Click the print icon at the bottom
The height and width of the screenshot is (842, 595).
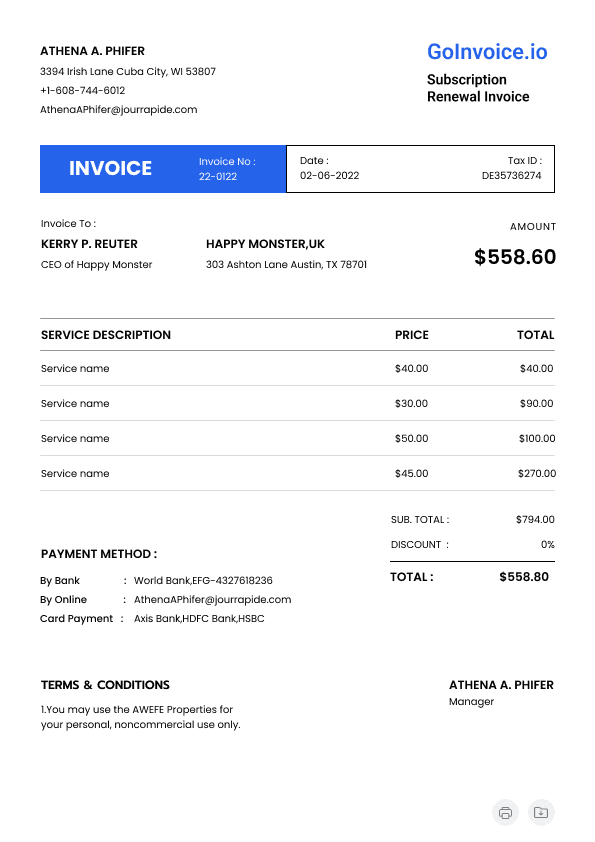[x=505, y=812]
